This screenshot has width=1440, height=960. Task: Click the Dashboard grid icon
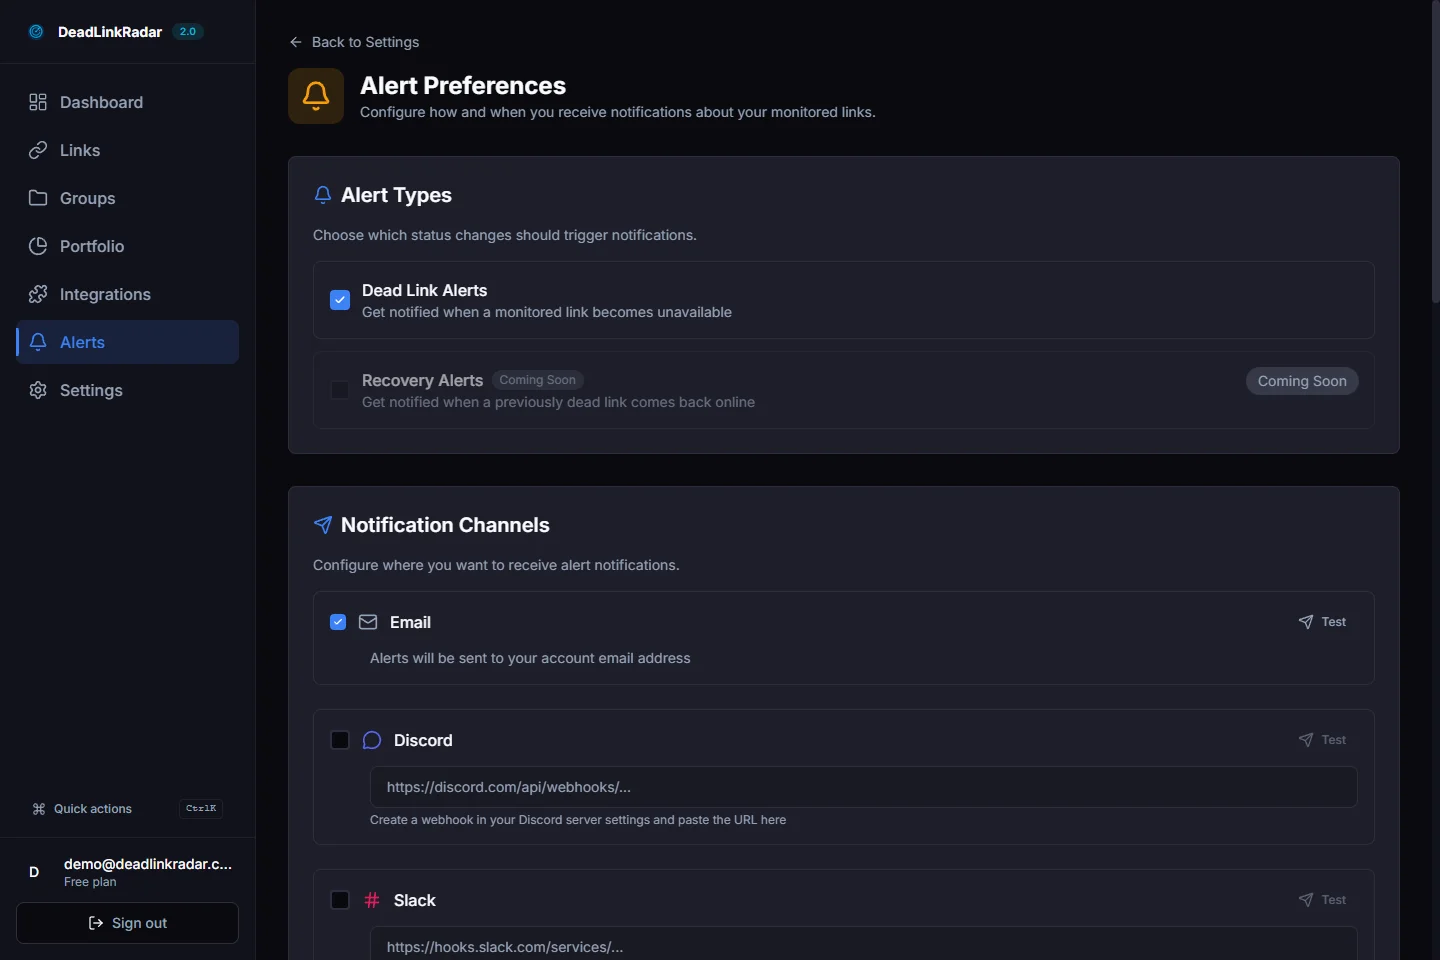click(38, 102)
